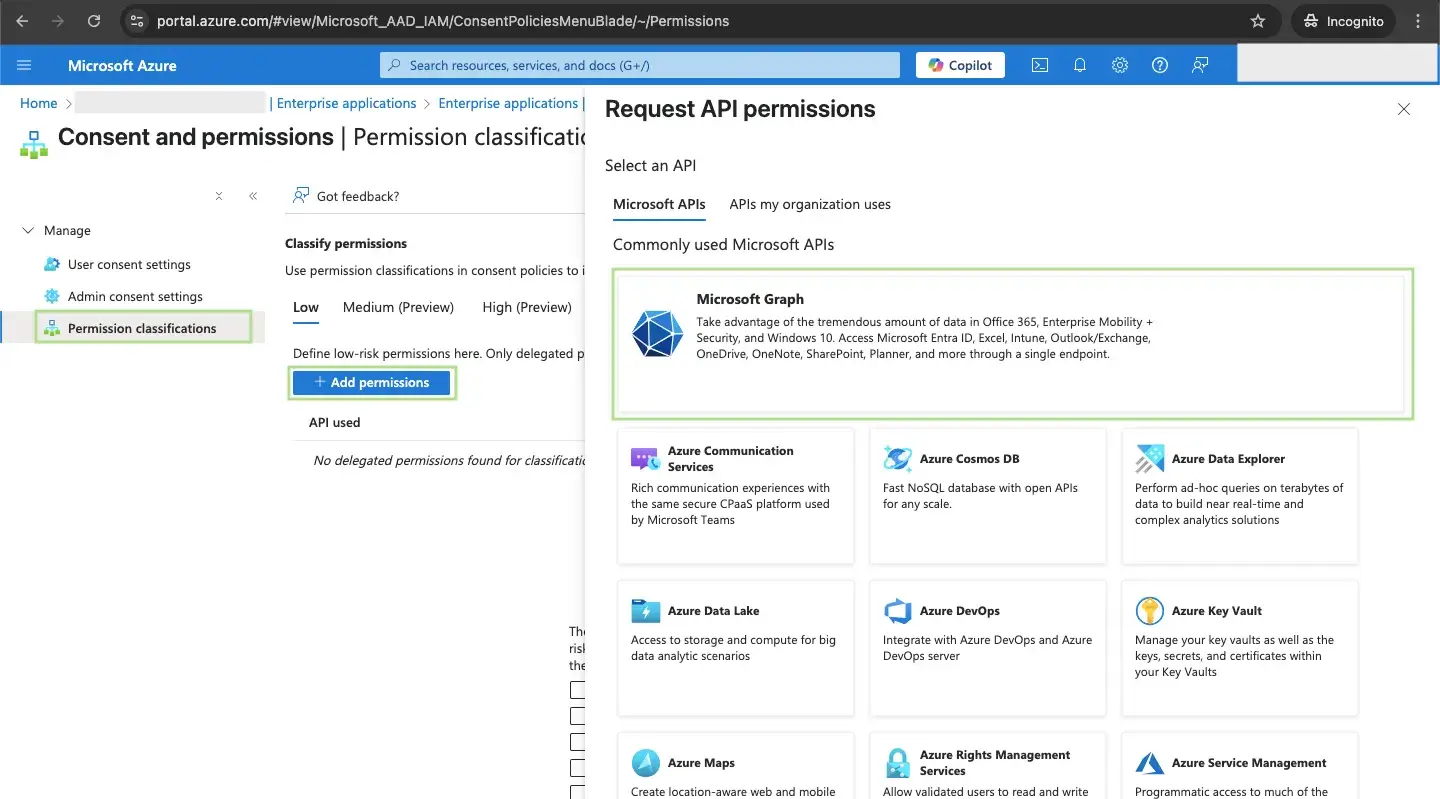
Task: Open User consent settings
Action: tap(129, 265)
